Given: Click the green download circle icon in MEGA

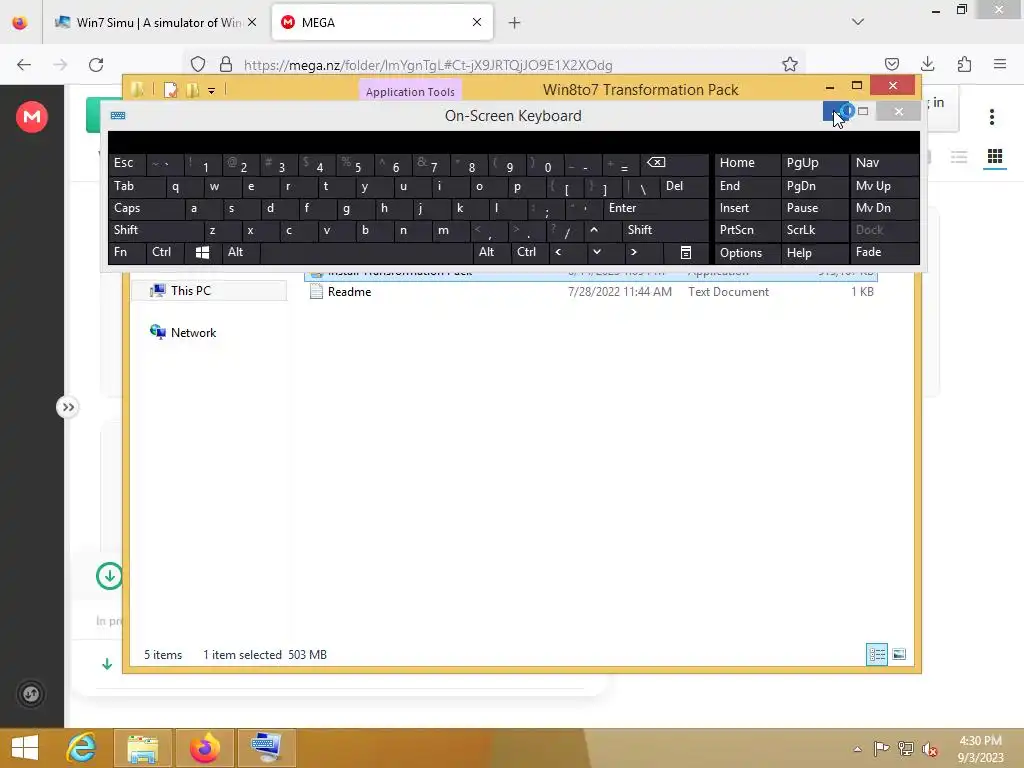Looking at the screenshot, I should click(109, 576).
